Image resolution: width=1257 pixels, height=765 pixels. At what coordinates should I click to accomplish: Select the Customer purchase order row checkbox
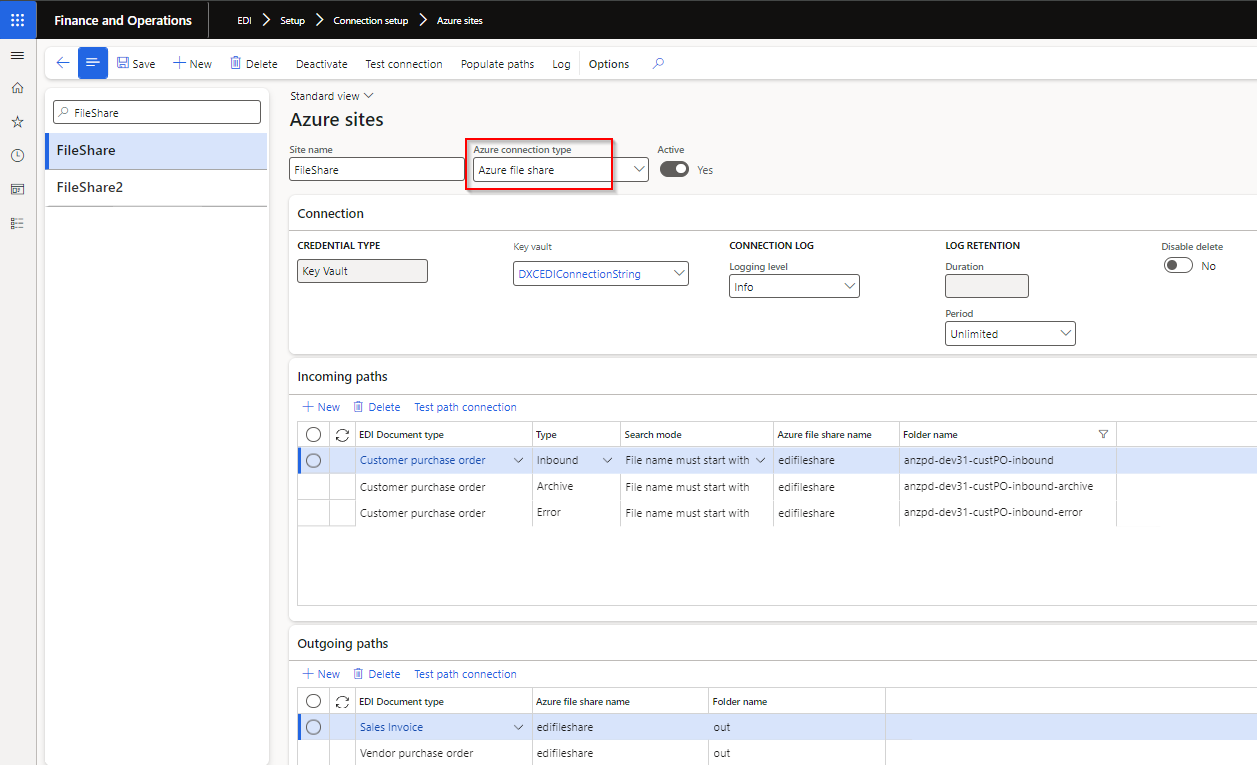click(313, 460)
